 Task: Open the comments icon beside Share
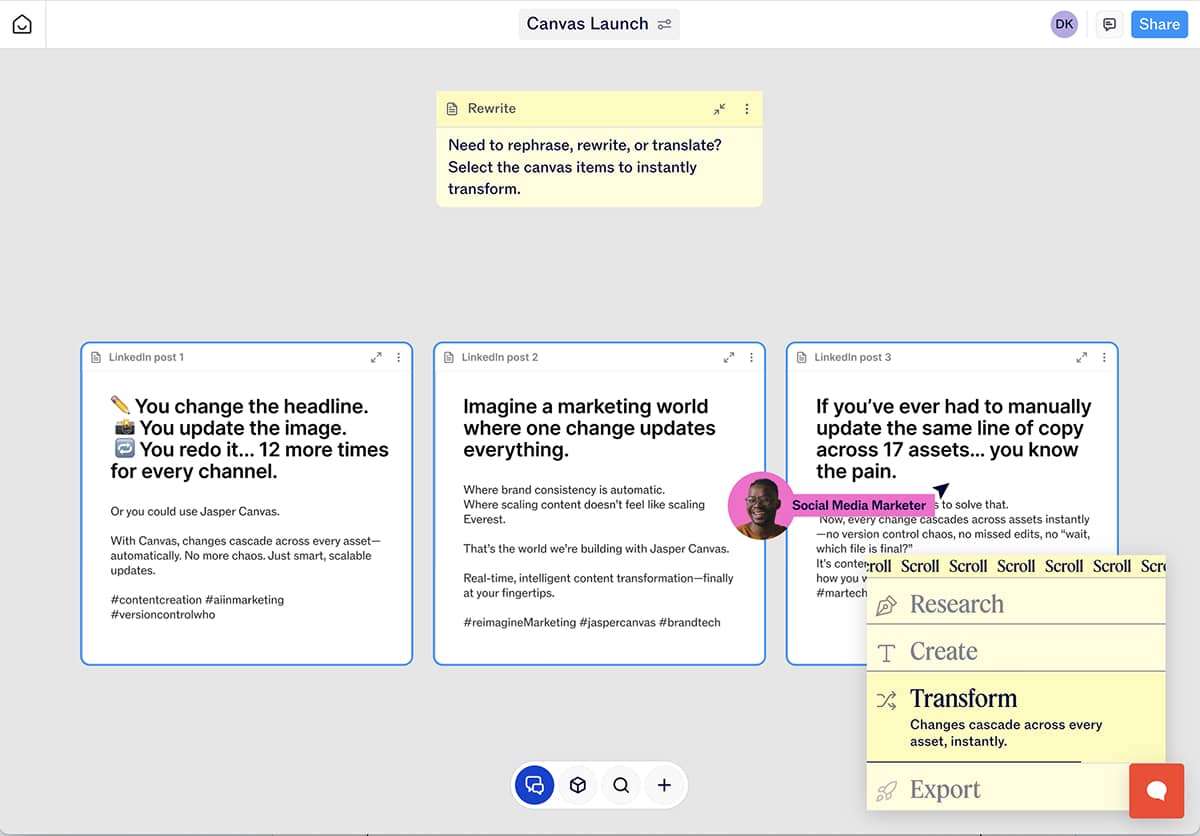[1109, 24]
